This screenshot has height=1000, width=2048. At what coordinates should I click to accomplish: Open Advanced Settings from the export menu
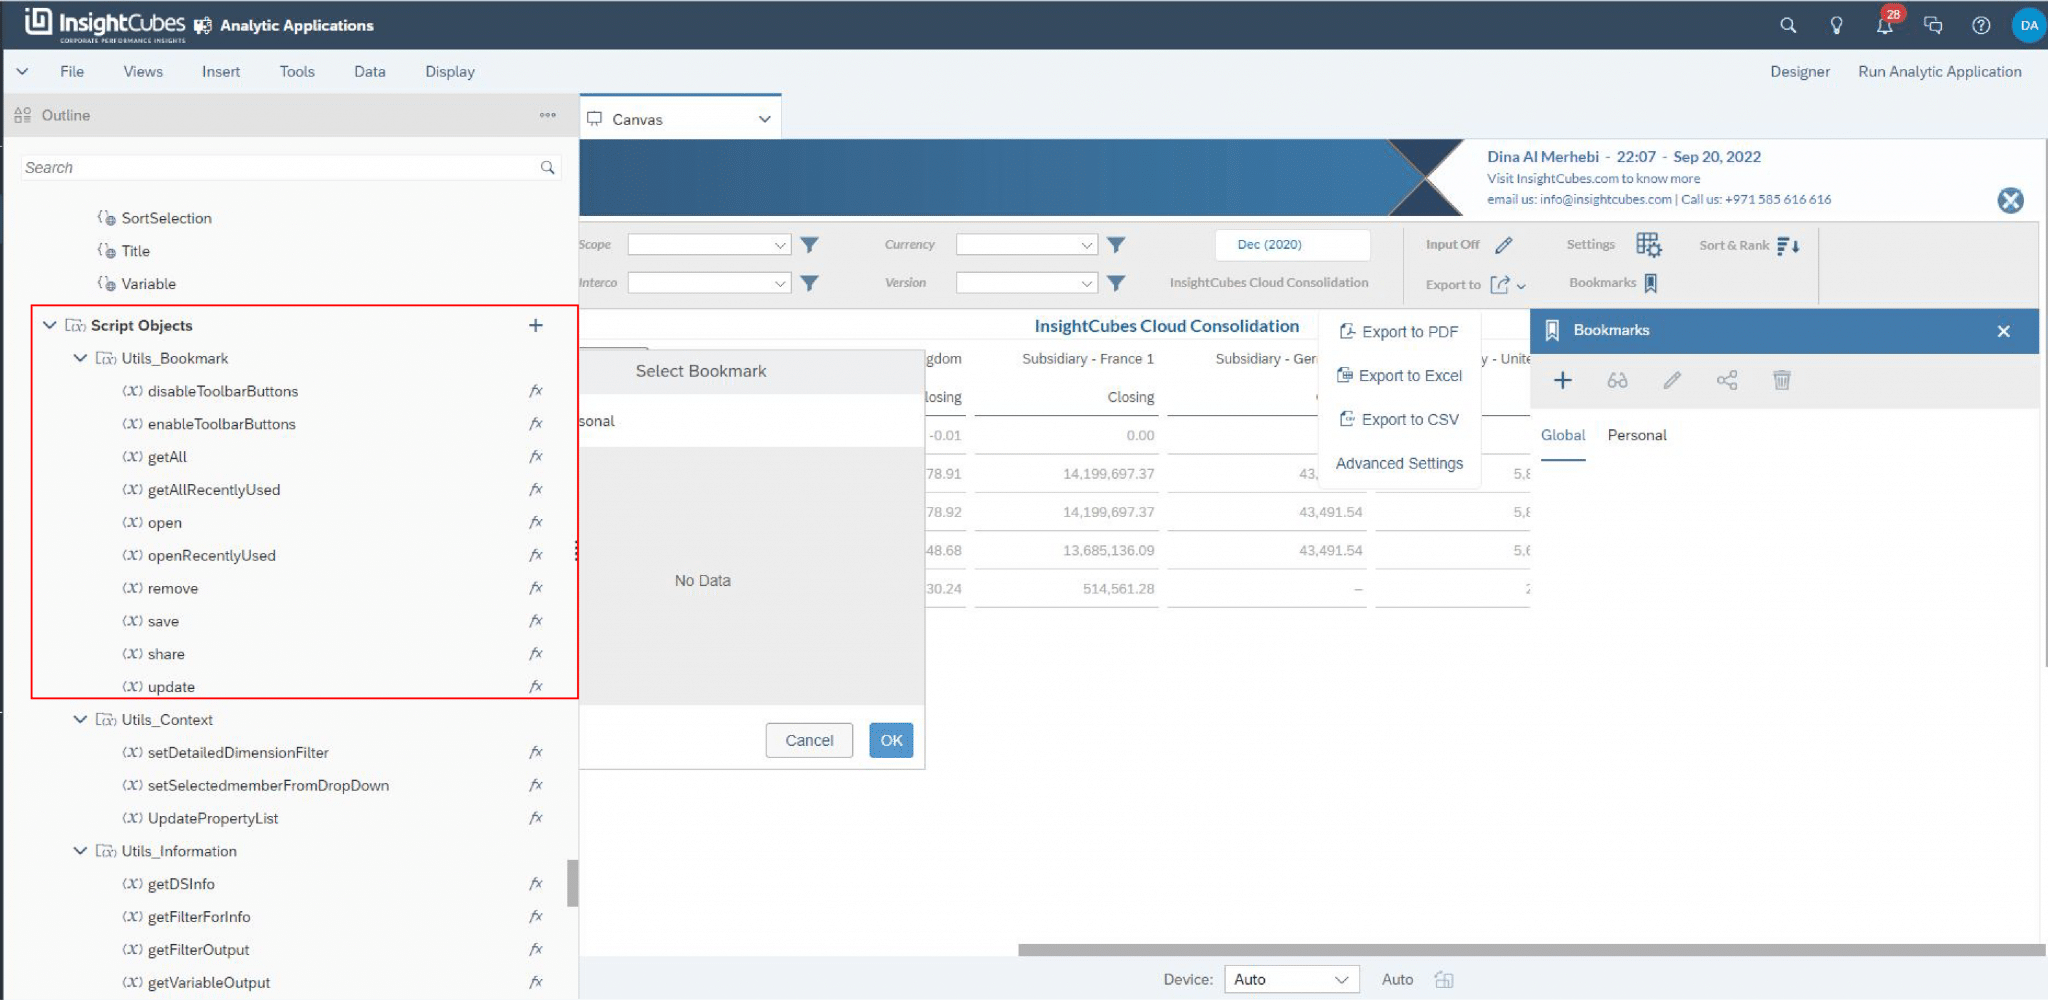click(x=1399, y=463)
